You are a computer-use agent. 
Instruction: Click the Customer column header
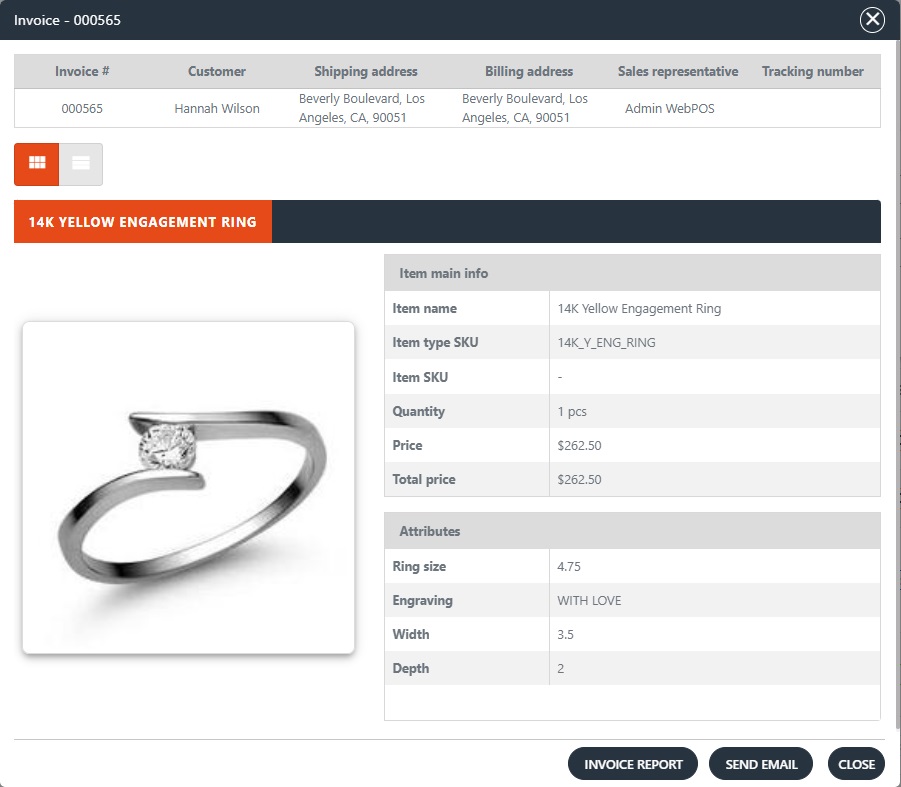click(x=217, y=72)
